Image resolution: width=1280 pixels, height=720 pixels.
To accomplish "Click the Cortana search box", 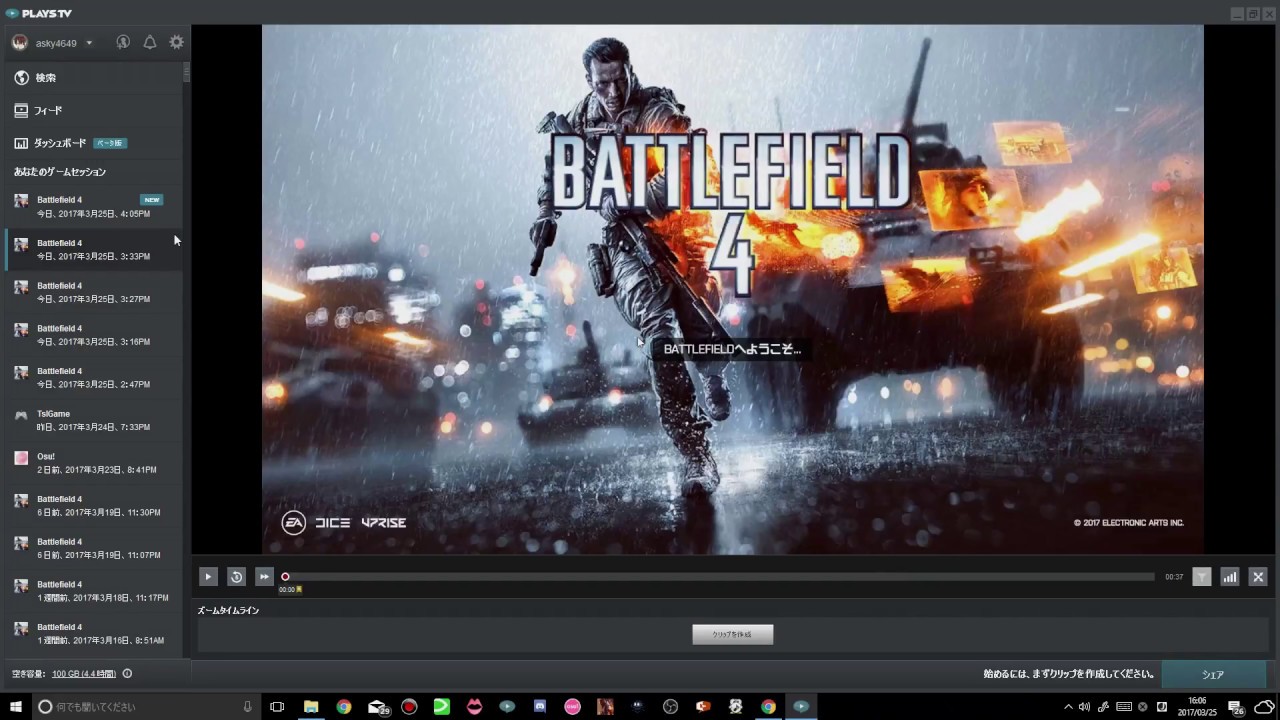I will 145,707.
